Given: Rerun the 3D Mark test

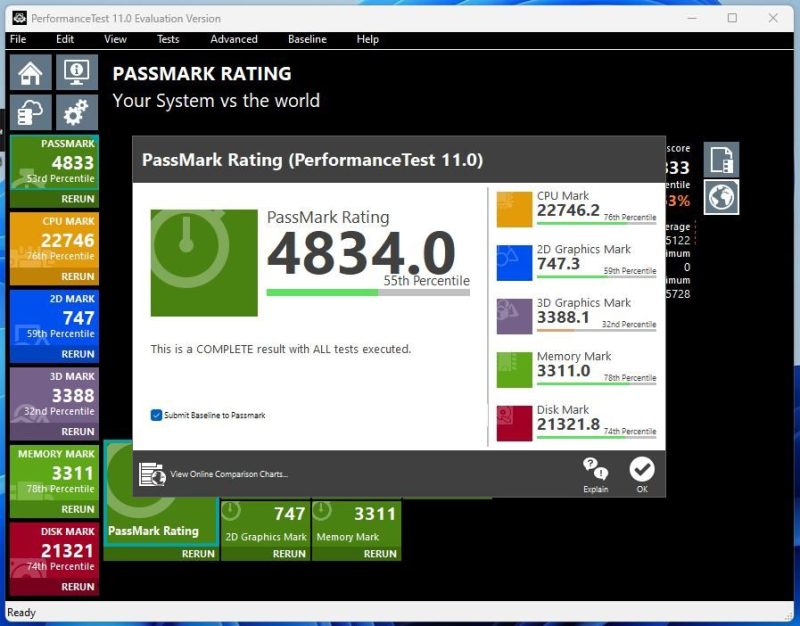Looking at the screenshot, I should click(x=77, y=432).
